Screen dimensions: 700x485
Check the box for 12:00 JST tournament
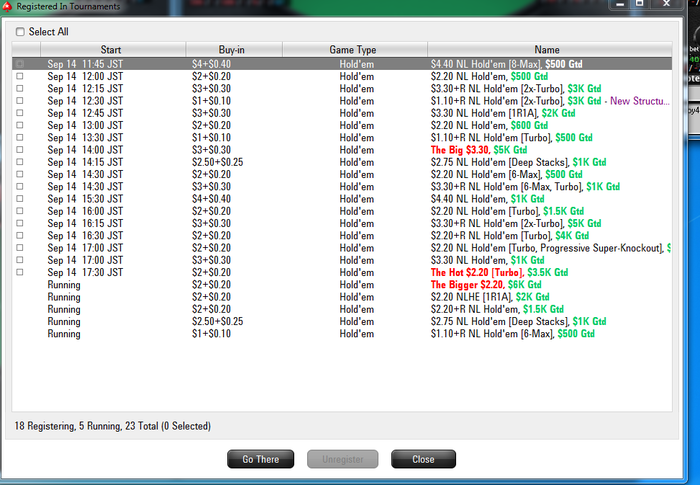pyautogui.click(x=20, y=76)
